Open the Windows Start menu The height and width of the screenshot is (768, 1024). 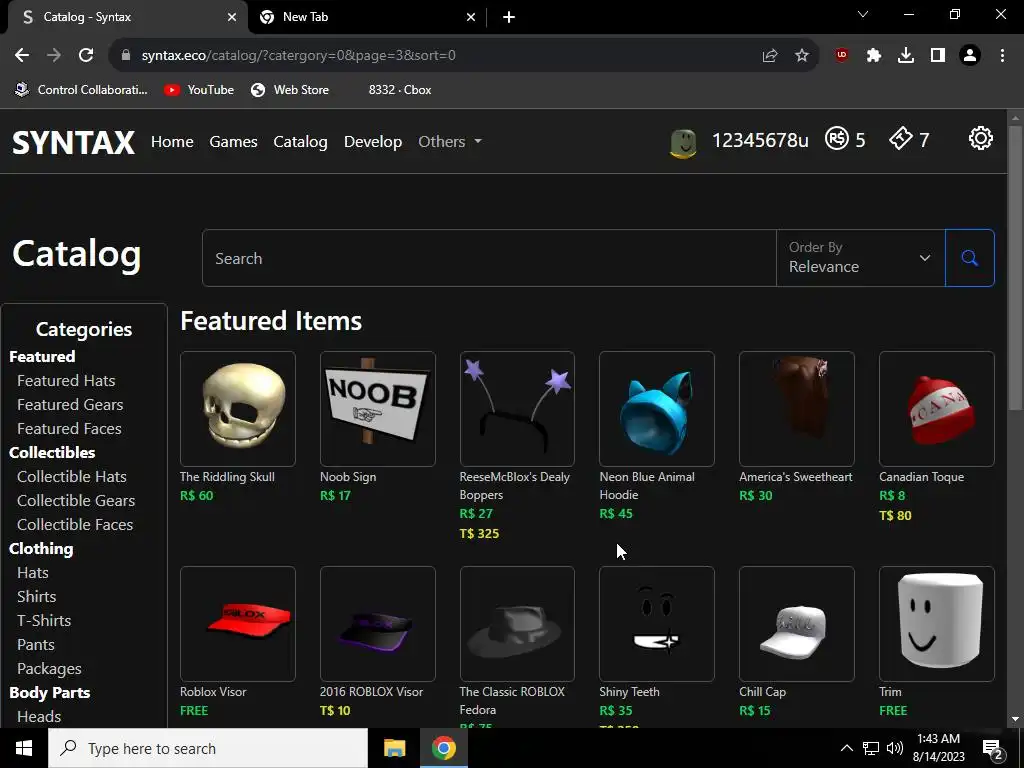(x=24, y=748)
